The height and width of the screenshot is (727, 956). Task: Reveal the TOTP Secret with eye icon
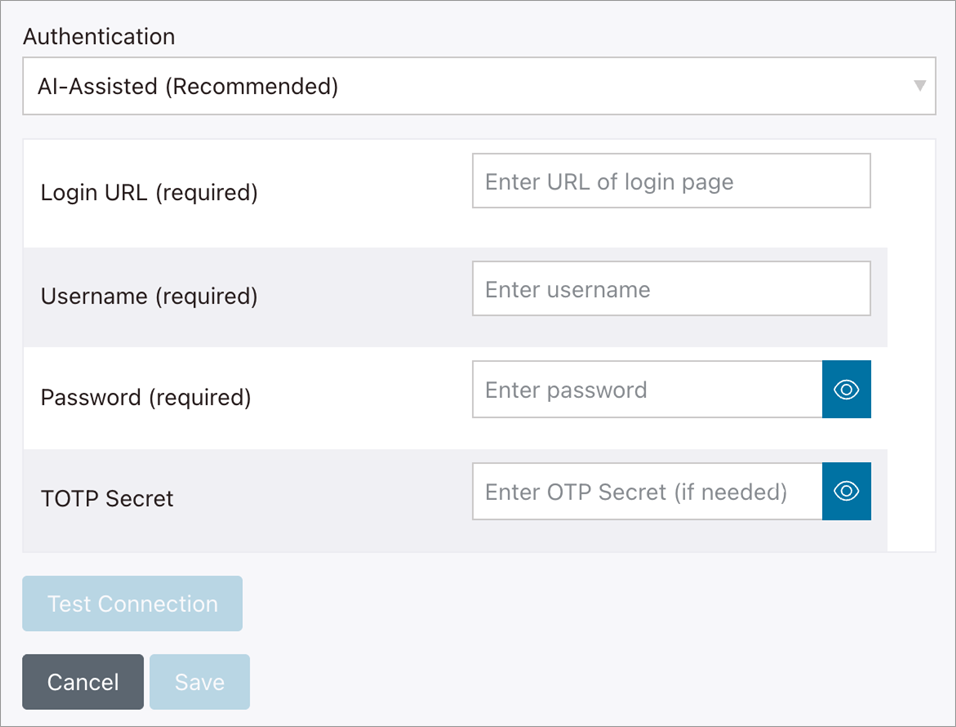point(846,491)
